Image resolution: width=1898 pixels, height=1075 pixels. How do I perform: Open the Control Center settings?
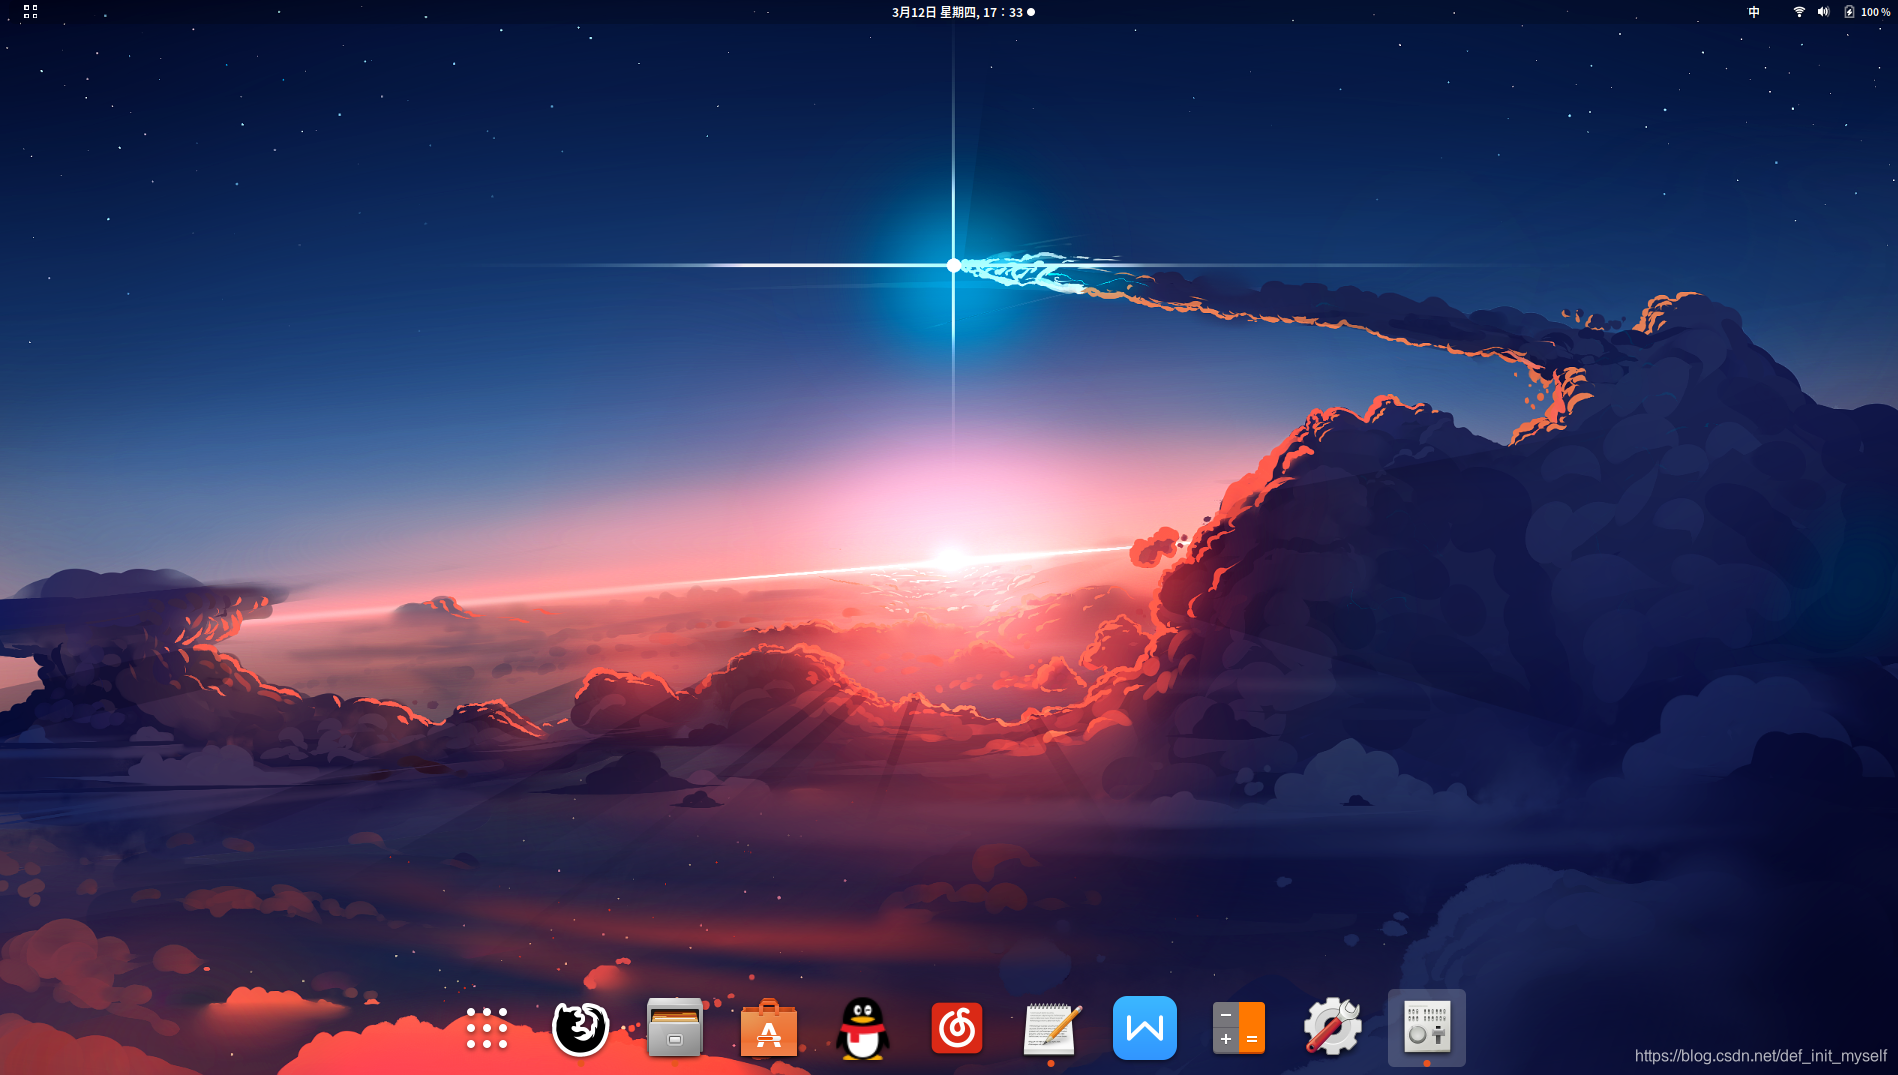coord(1333,1027)
